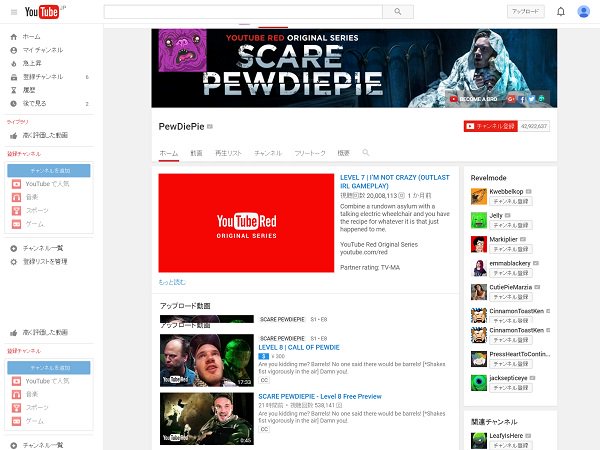Open the hamburger guide menu icon

pos(14,12)
